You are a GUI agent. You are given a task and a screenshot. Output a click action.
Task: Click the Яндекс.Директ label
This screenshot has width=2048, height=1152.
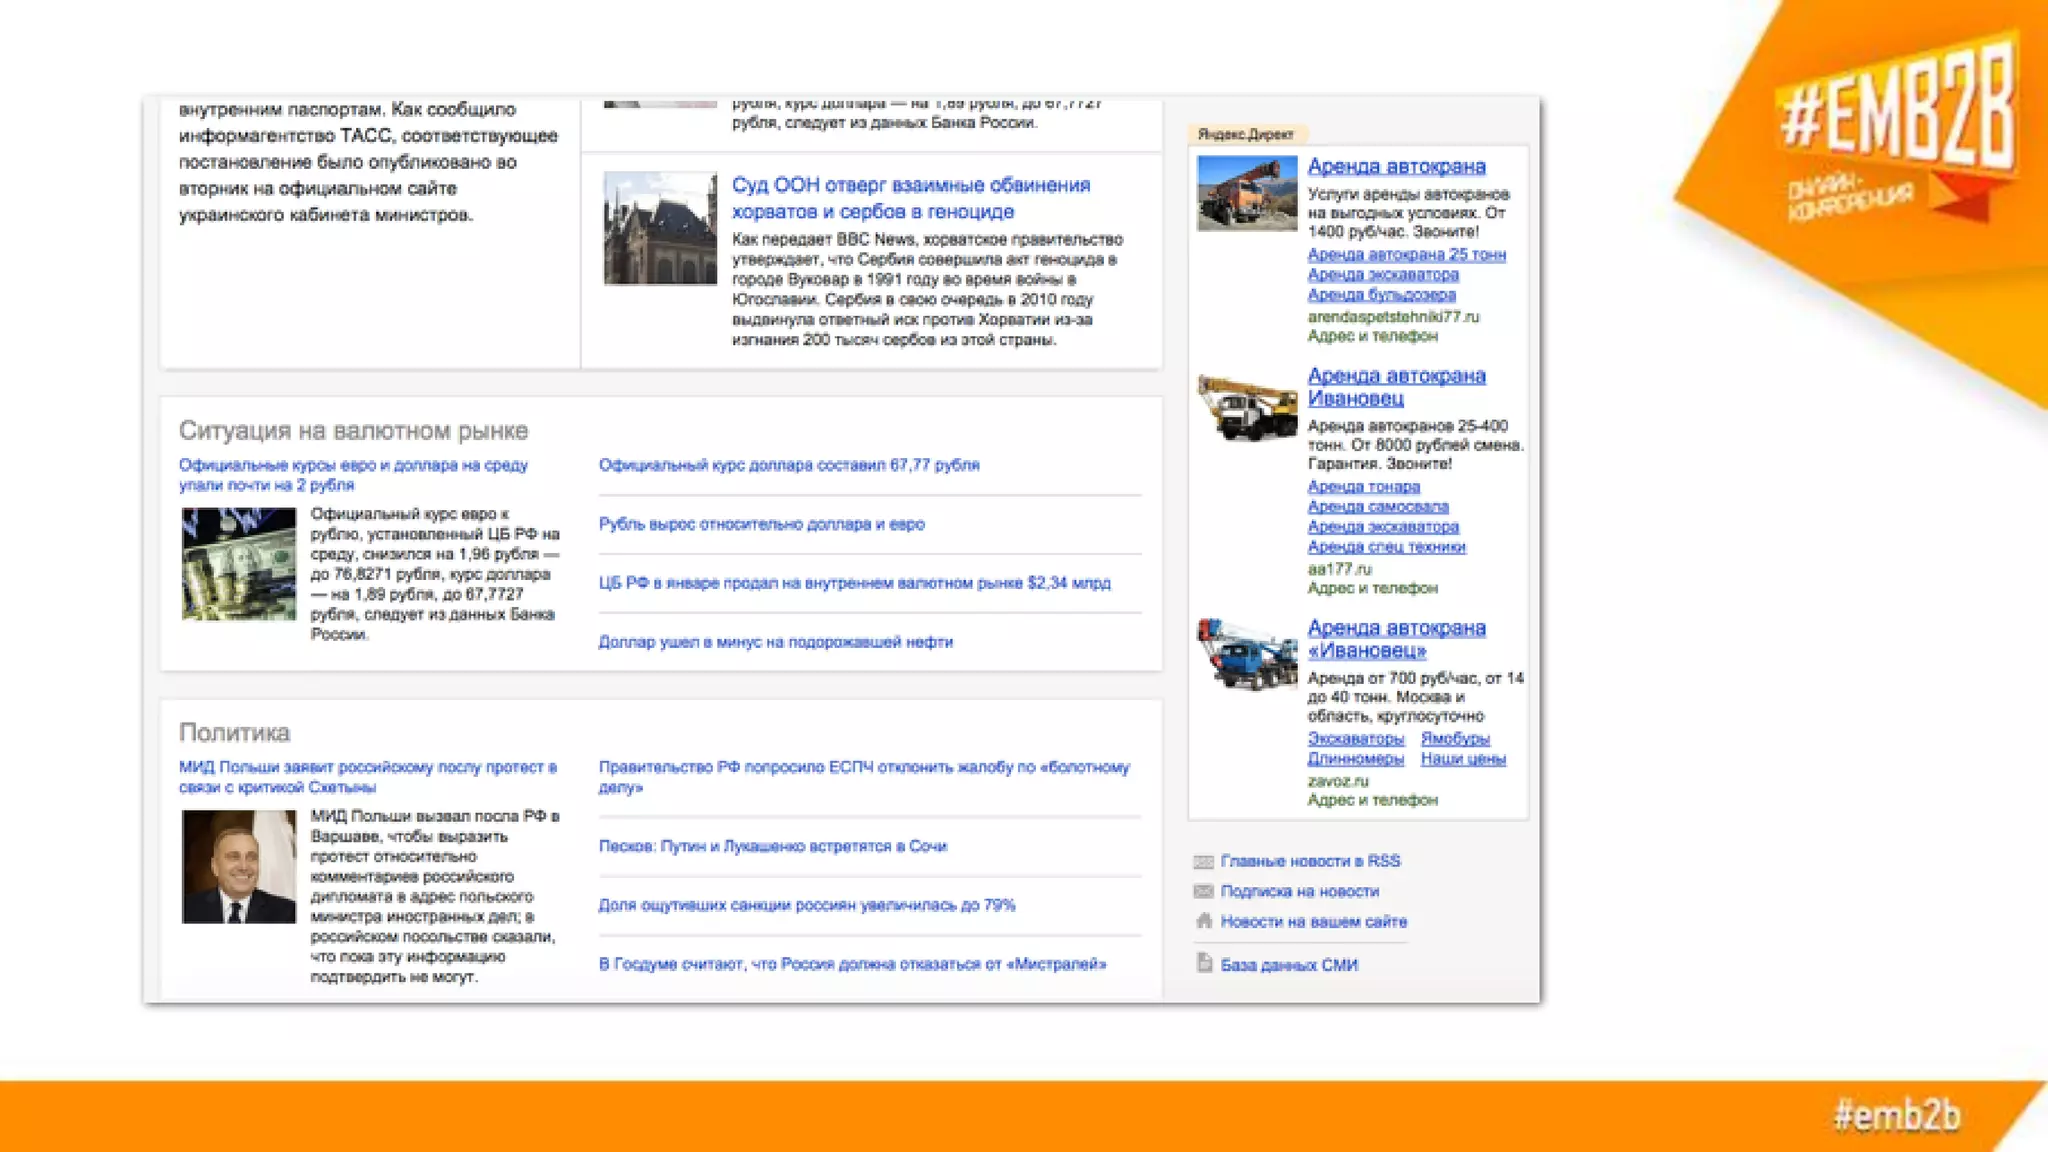pos(1245,134)
